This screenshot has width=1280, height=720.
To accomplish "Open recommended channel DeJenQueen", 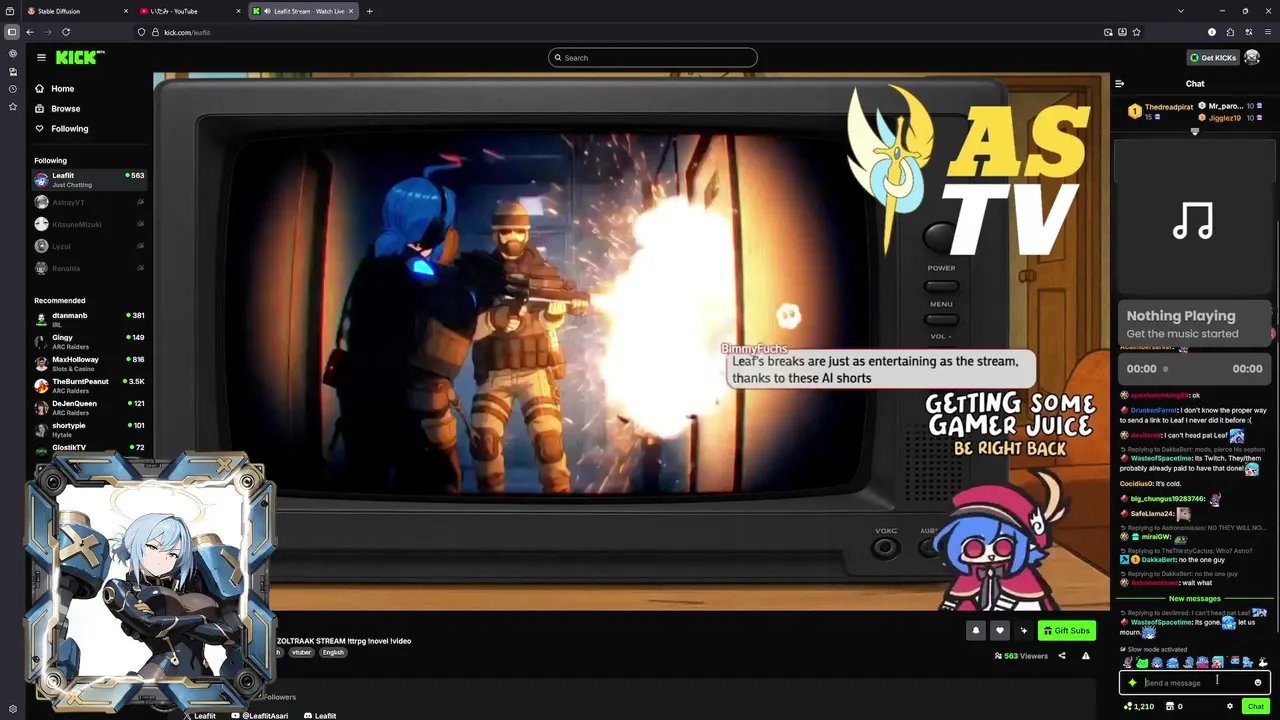I will coord(89,408).
